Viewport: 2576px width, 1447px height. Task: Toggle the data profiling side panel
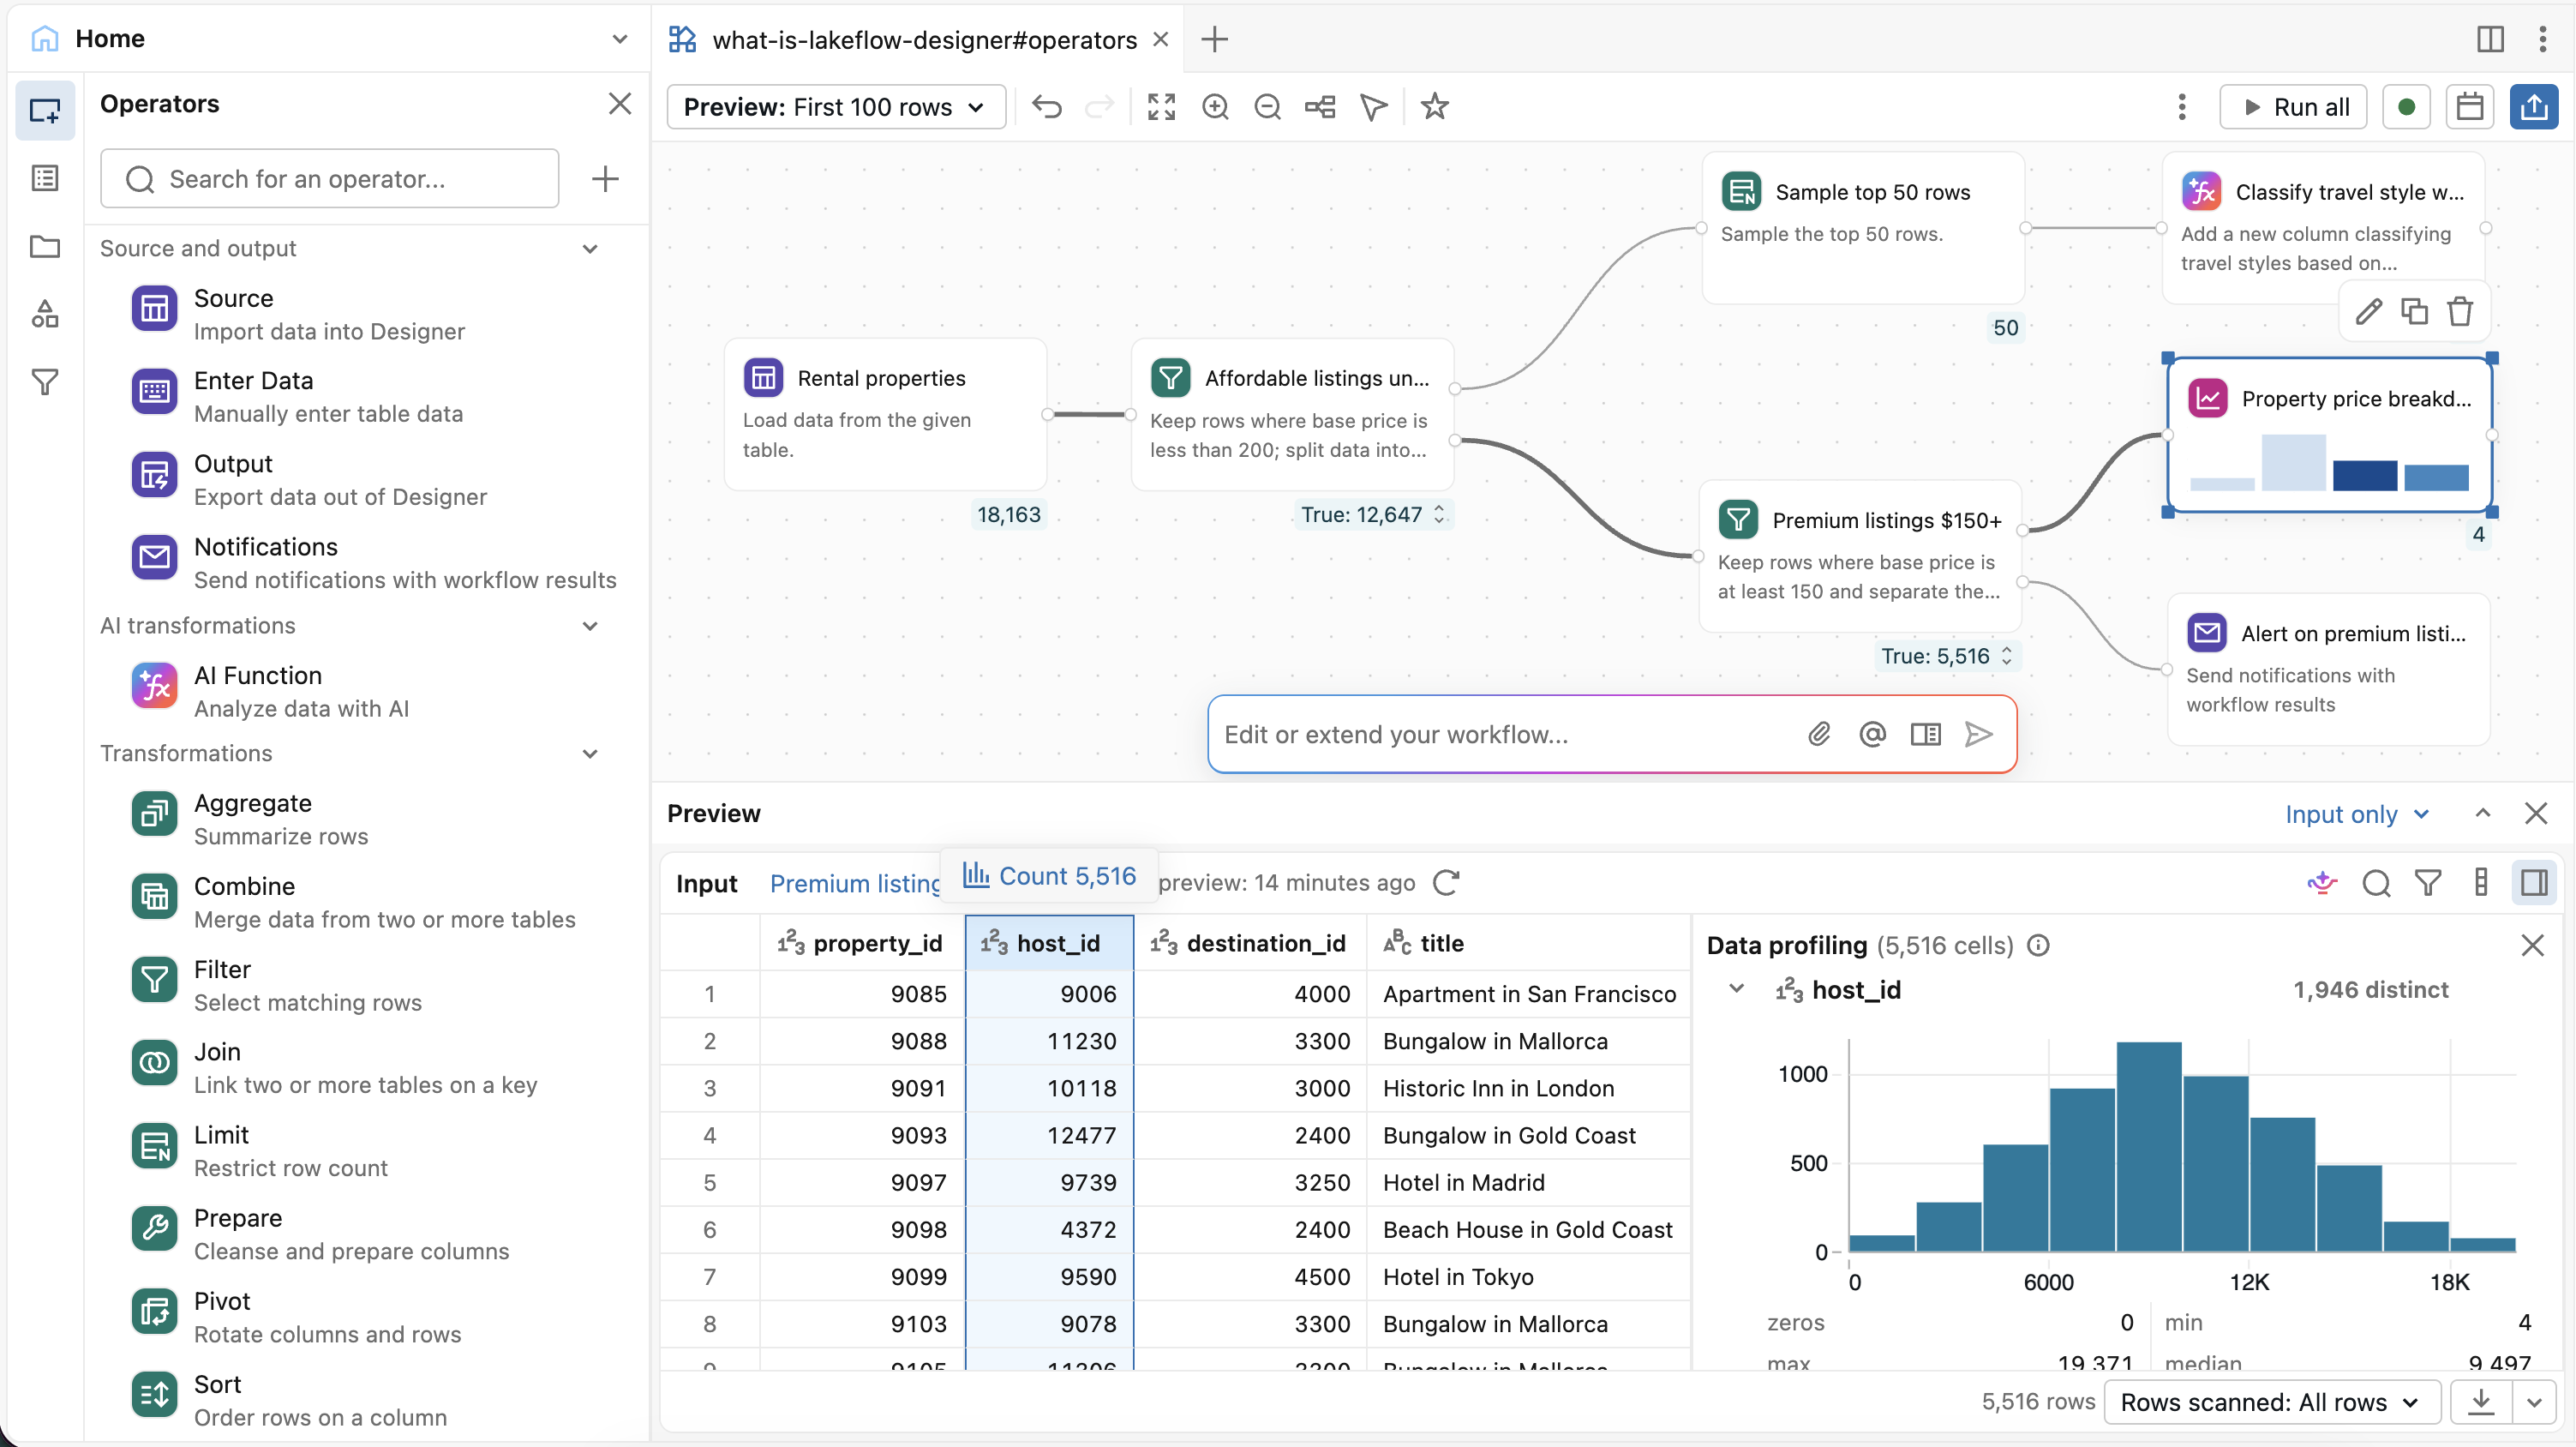(2534, 883)
